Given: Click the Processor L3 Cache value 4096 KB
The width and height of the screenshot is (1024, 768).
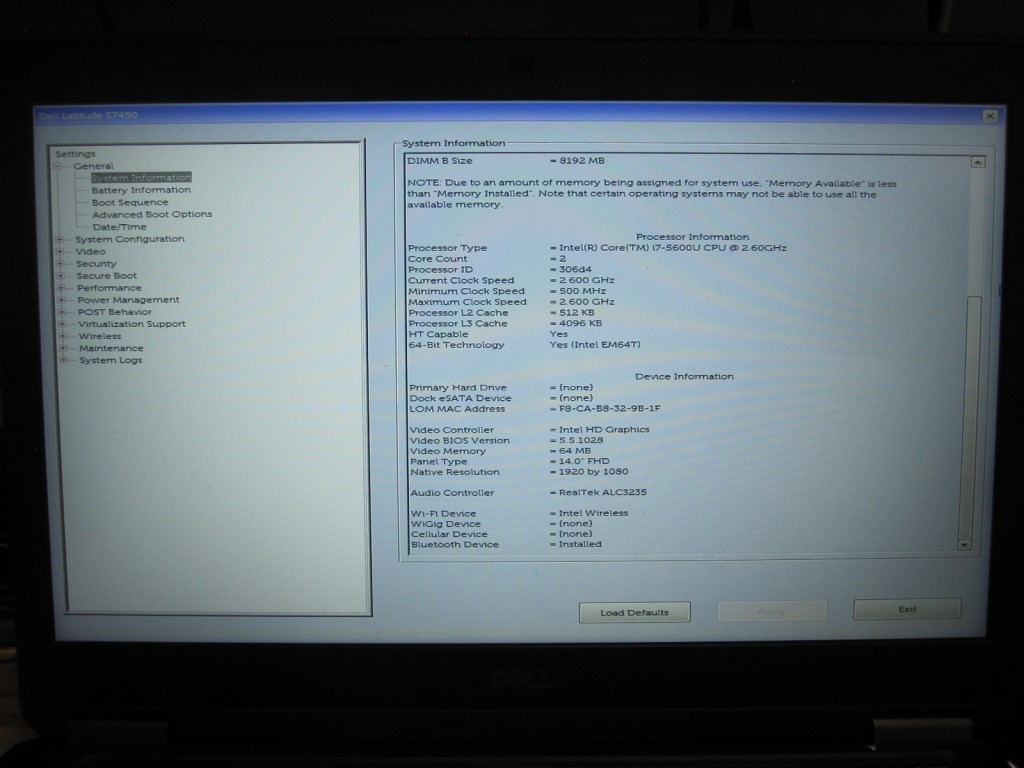Looking at the screenshot, I should tap(581, 323).
